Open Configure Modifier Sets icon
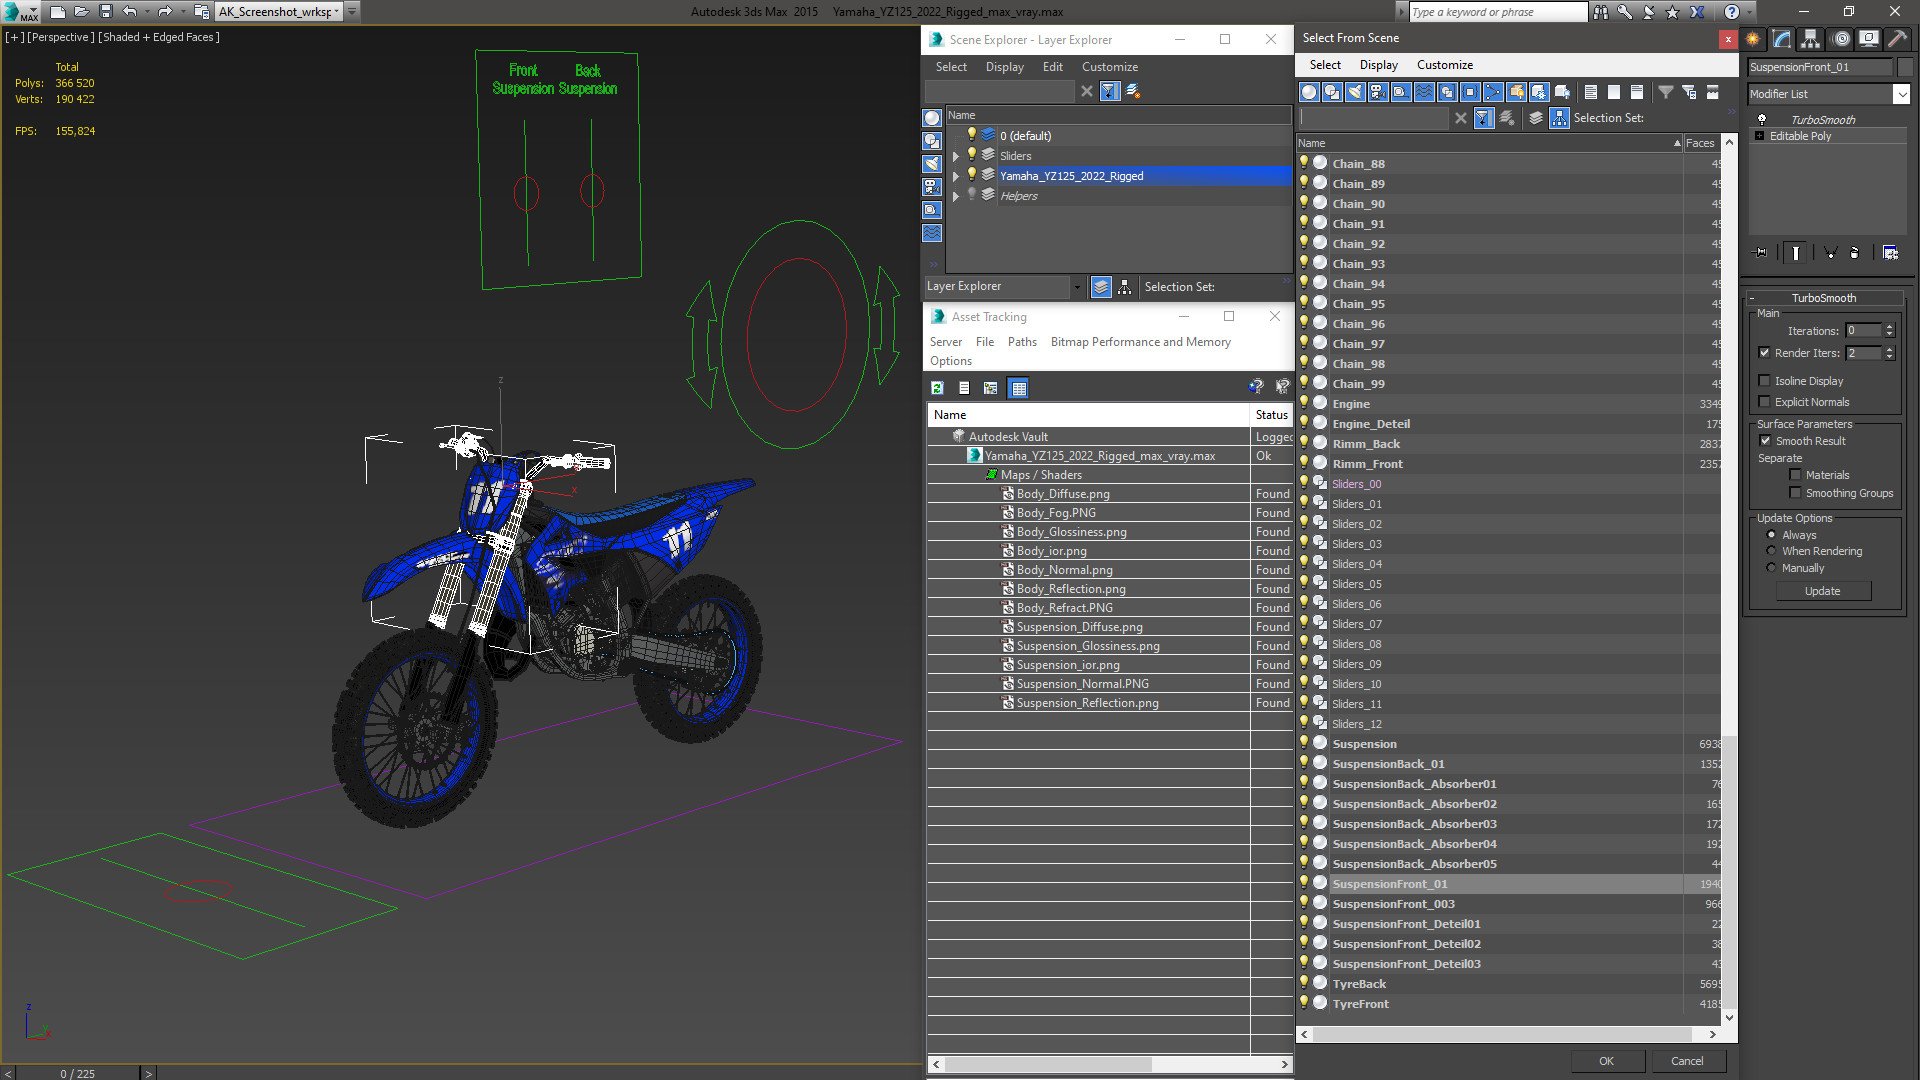The height and width of the screenshot is (1080, 1920). [x=1890, y=253]
